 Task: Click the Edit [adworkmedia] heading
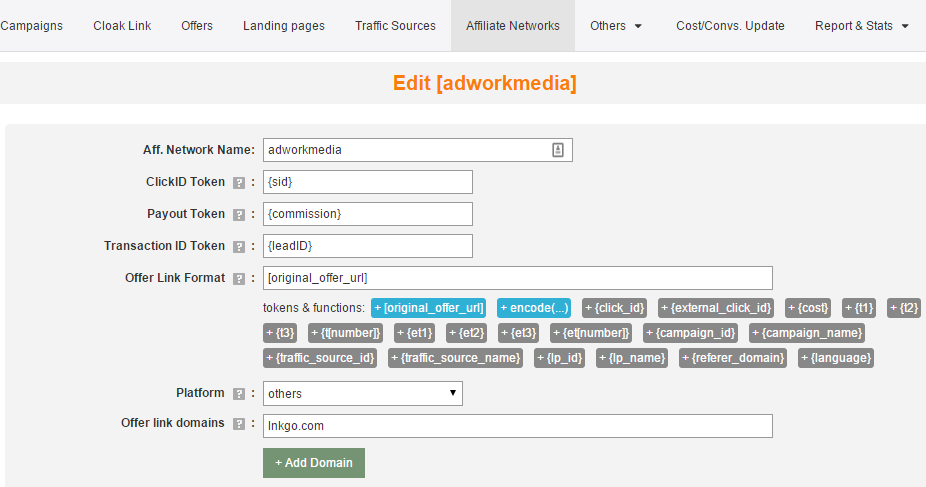(484, 83)
